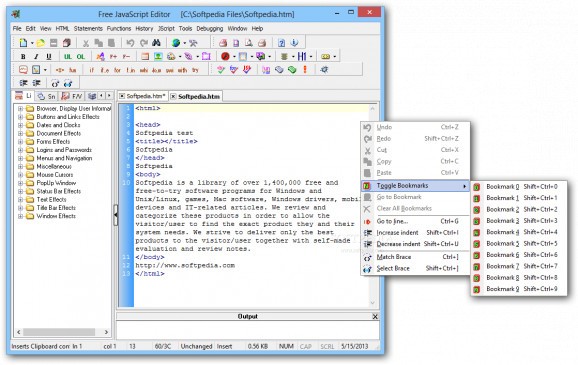Click the NUM indicator in status bar
This screenshot has height=365, width=578.
tap(286, 347)
